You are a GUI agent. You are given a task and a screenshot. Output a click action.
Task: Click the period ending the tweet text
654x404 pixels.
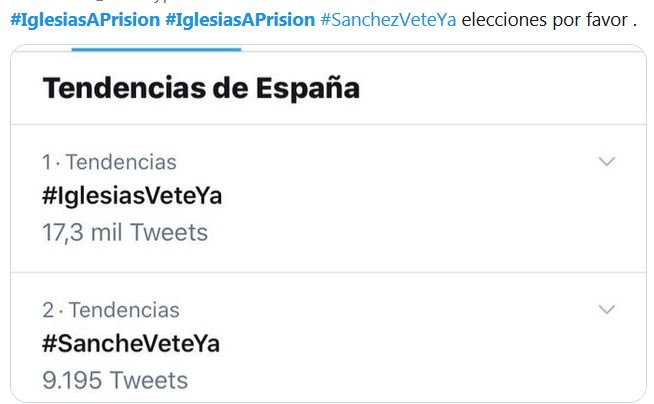click(635, 21)
